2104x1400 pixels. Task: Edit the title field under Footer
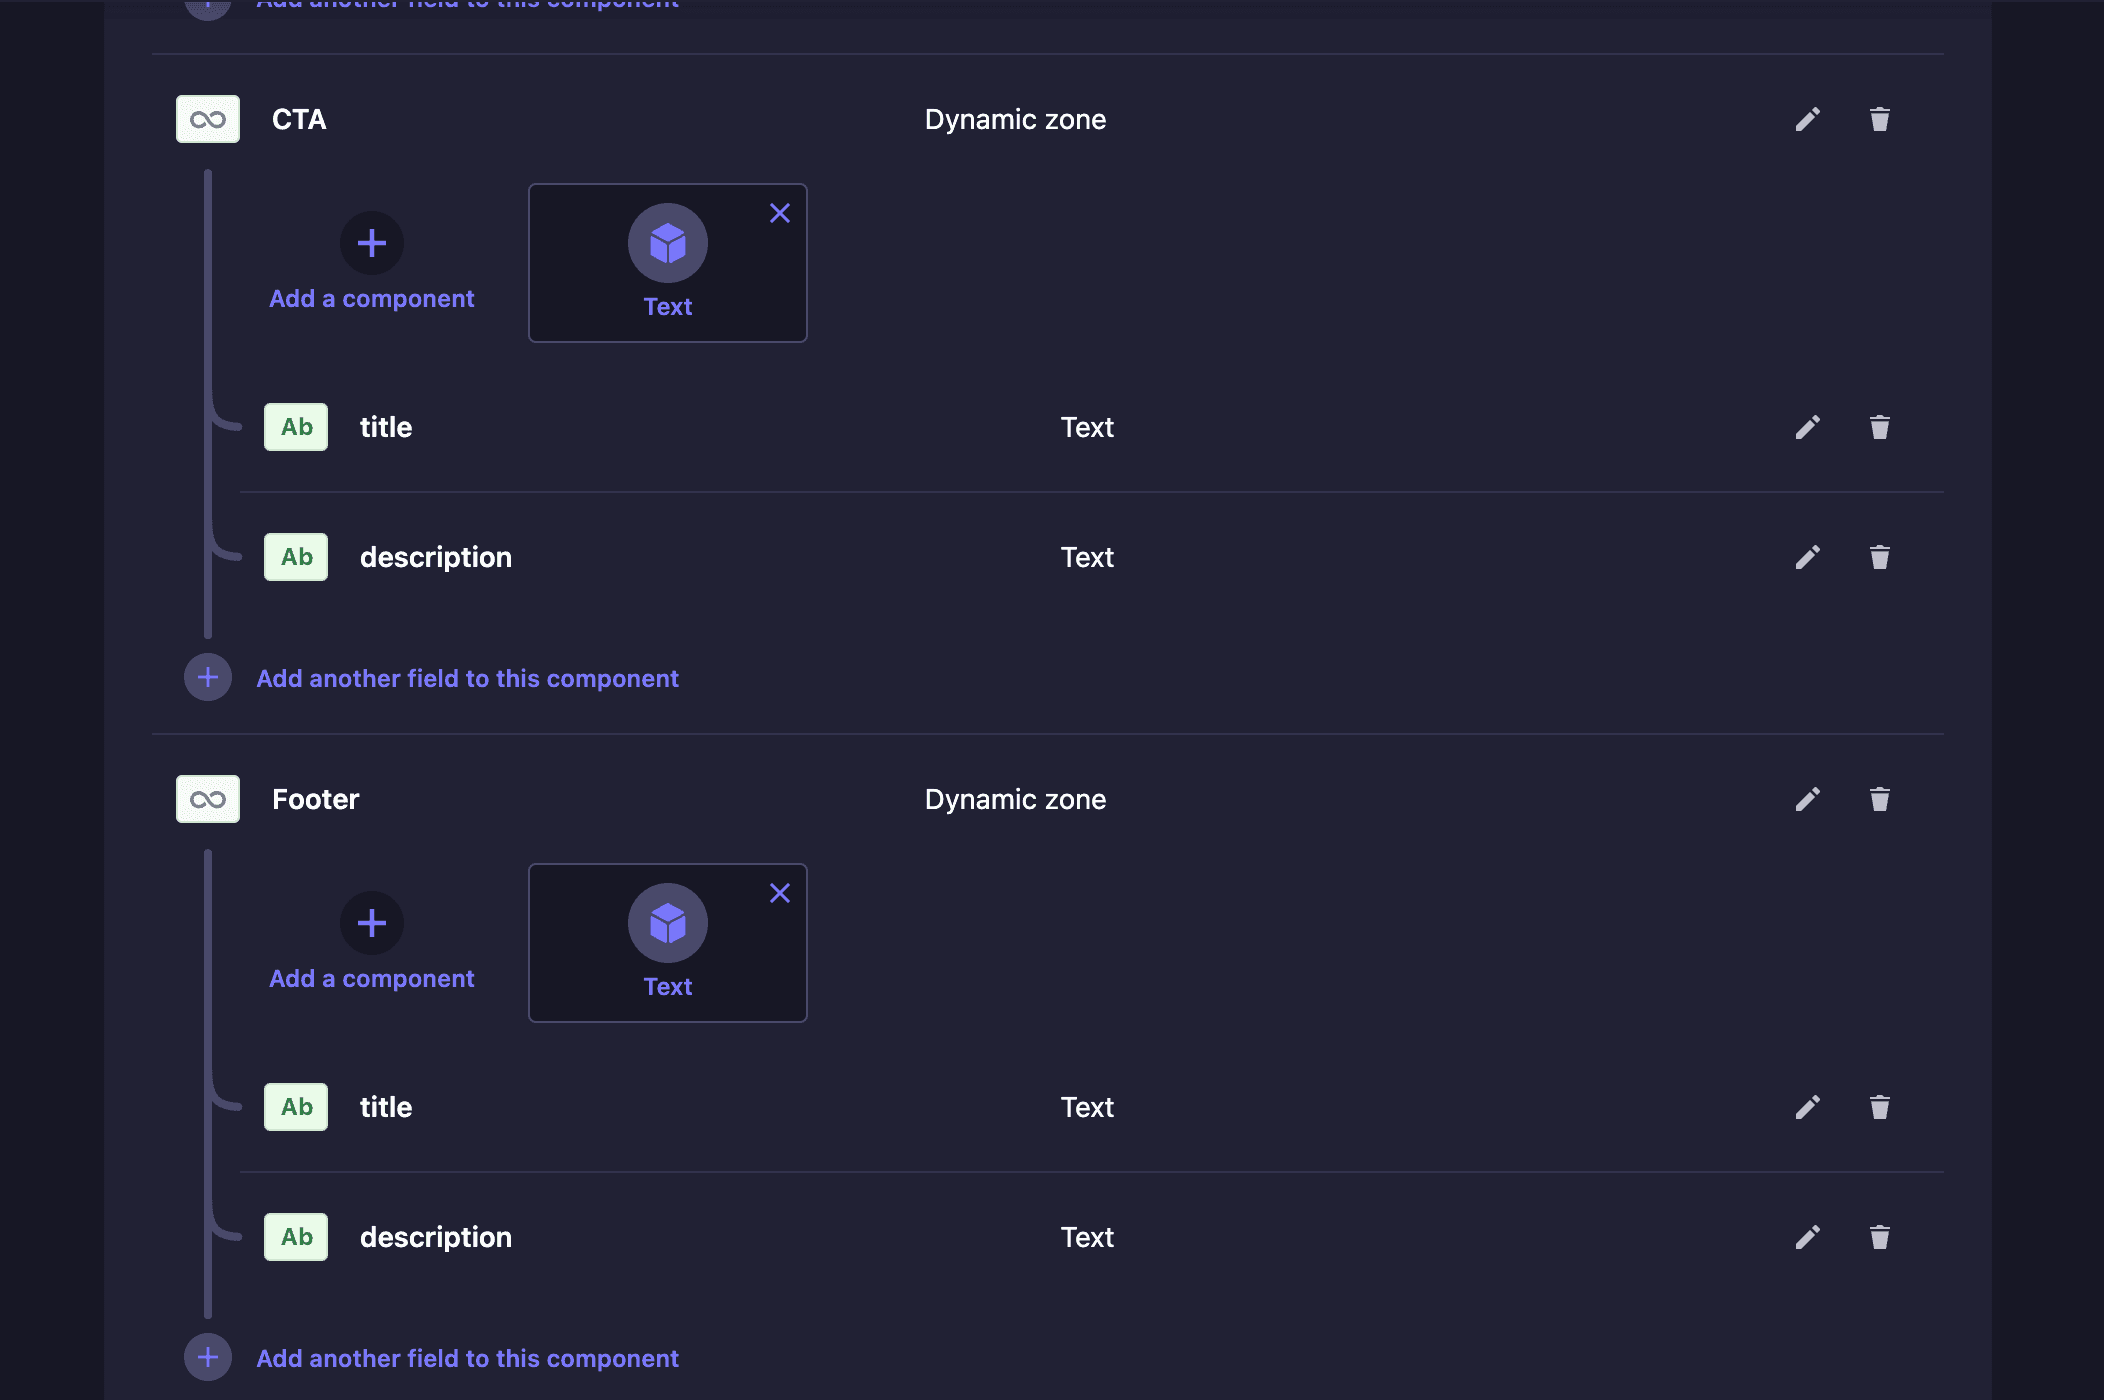(x=1807, y=1108)
